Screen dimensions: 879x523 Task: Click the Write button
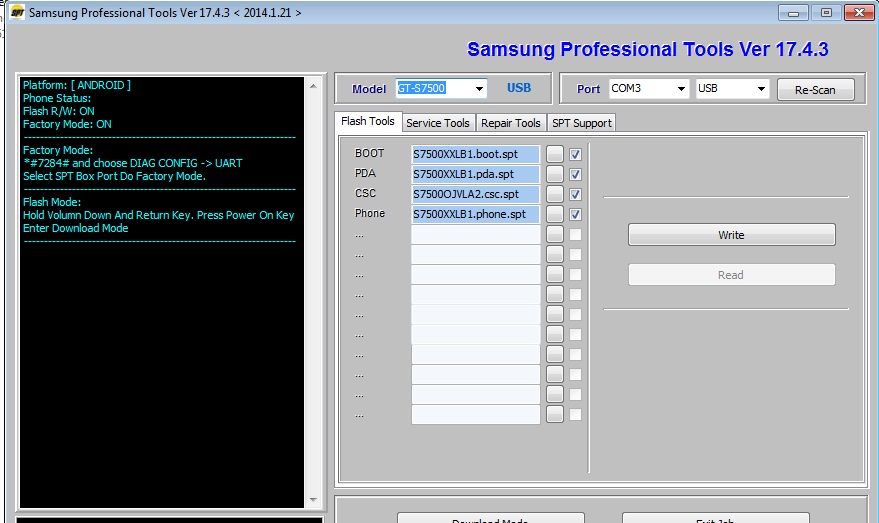tap(732, 235)
